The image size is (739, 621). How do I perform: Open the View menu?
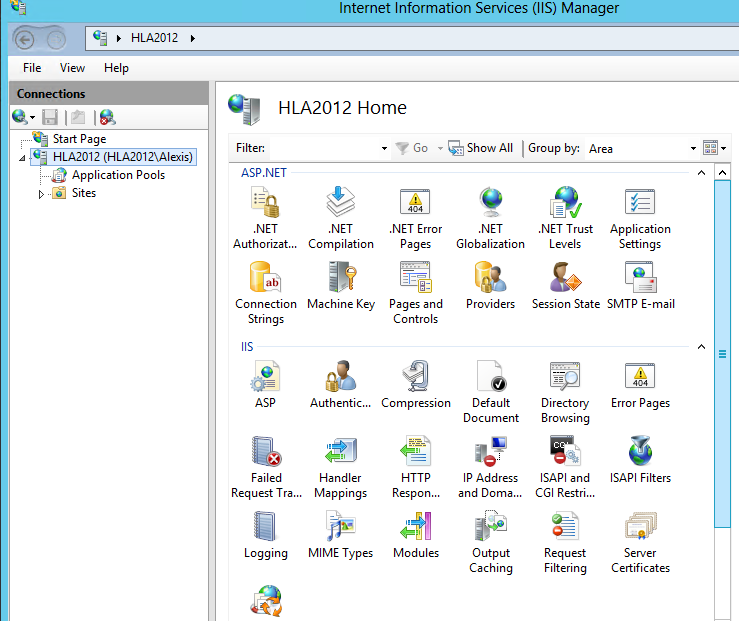[x=72, y=68]
